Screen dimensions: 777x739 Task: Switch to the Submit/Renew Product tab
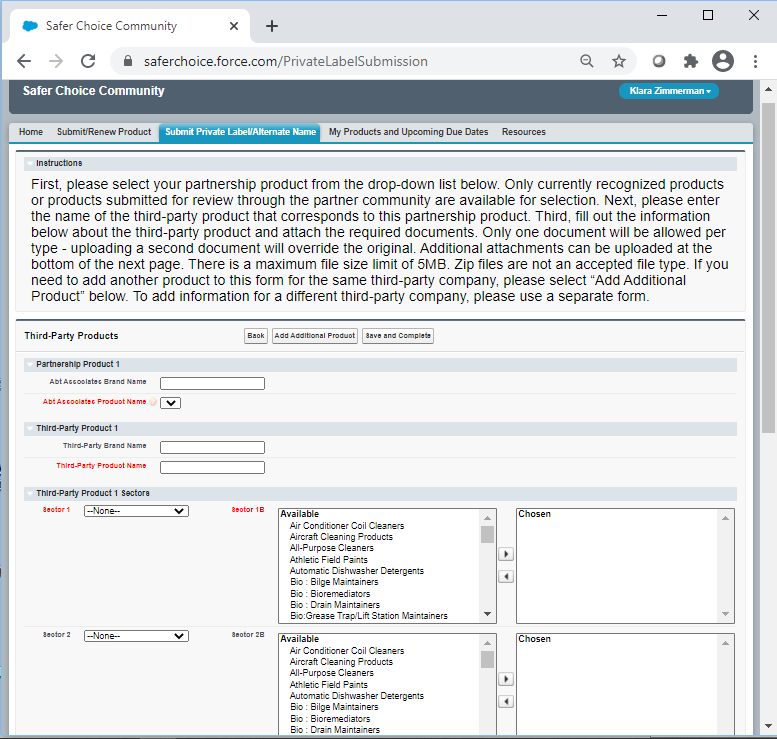click(x=104, y=132)
